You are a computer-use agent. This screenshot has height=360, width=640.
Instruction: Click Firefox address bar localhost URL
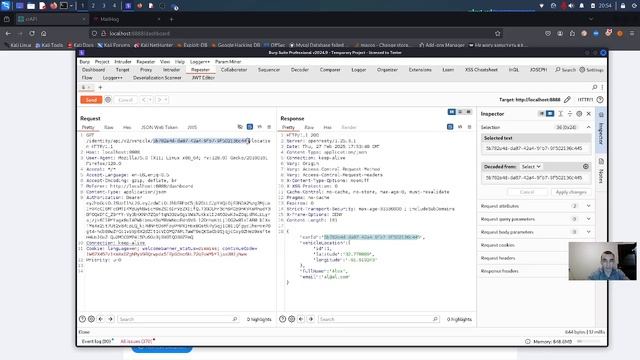tap(139, 33)
